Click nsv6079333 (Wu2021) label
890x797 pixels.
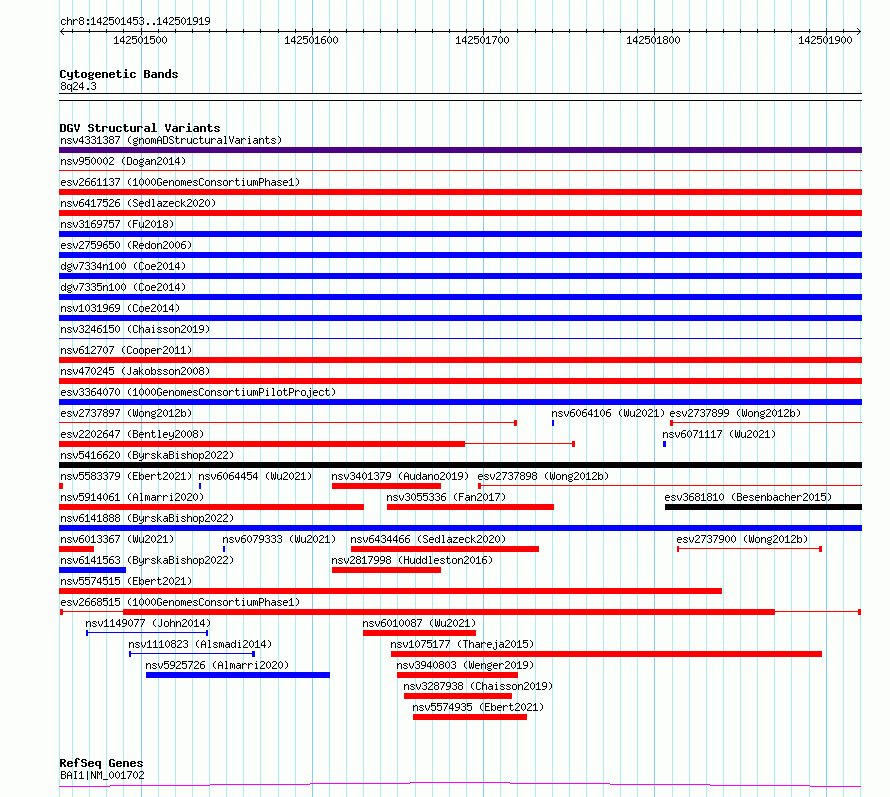click(279, 539)
